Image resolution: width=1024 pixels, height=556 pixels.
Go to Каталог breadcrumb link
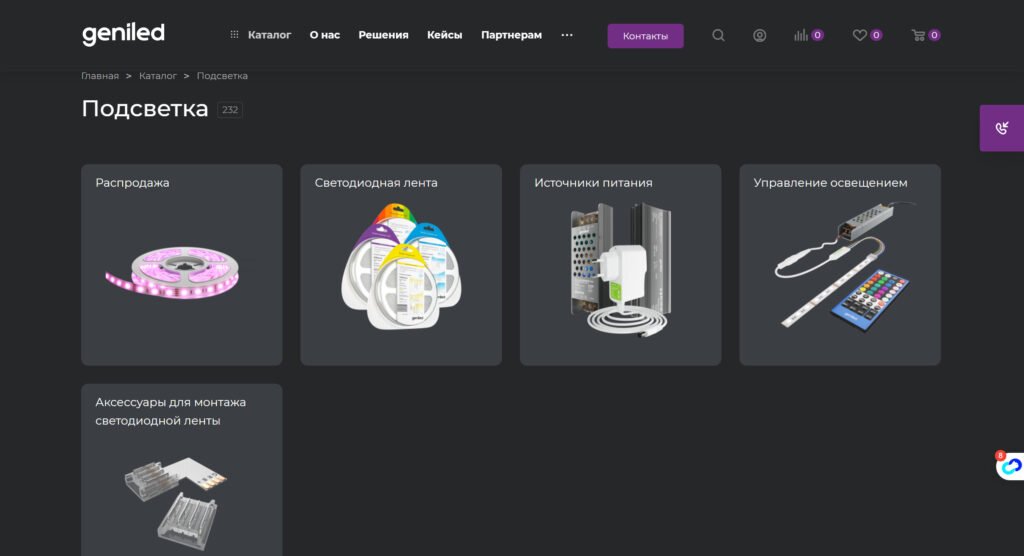pos(158,76)
